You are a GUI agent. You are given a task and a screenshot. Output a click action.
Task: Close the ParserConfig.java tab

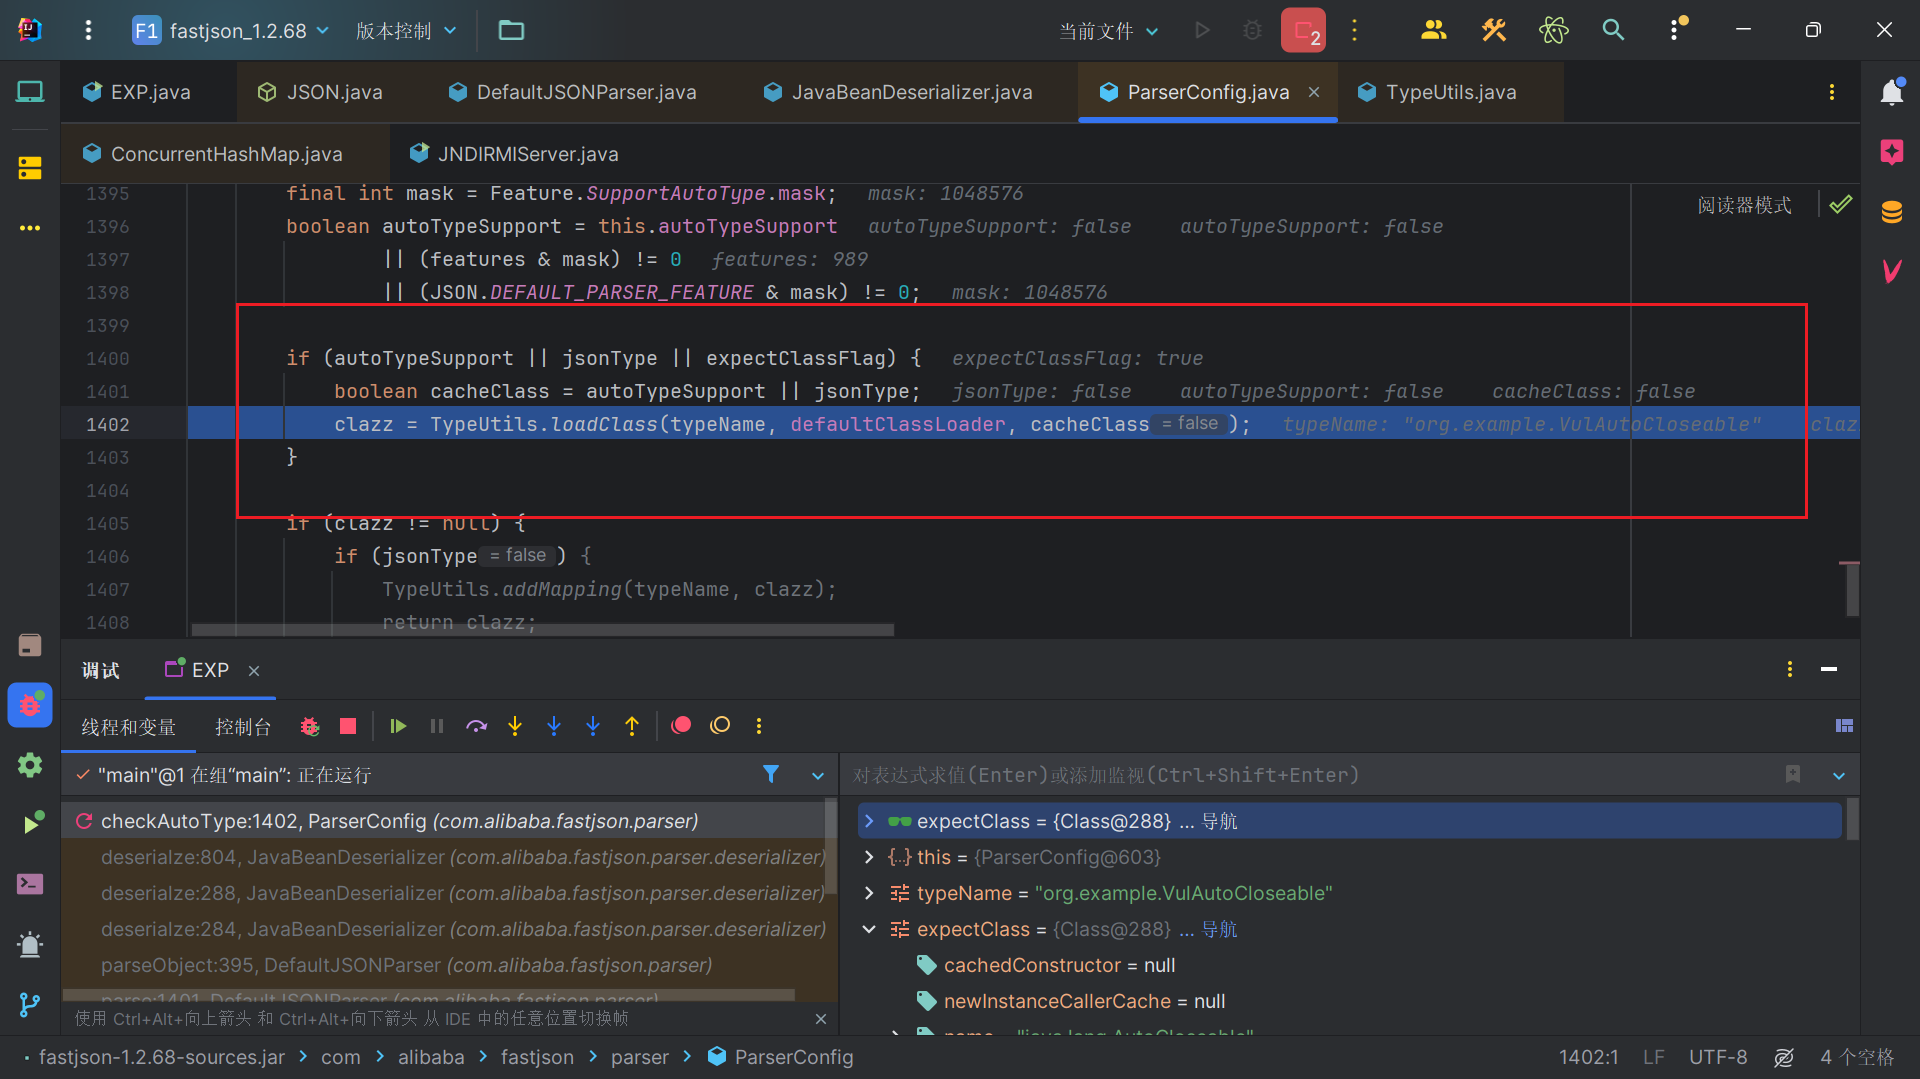pos(1314,92)
